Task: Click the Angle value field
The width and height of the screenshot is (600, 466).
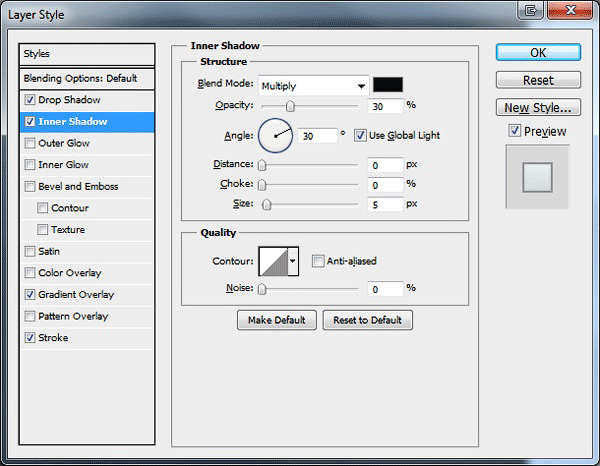Action: point(318,136)
